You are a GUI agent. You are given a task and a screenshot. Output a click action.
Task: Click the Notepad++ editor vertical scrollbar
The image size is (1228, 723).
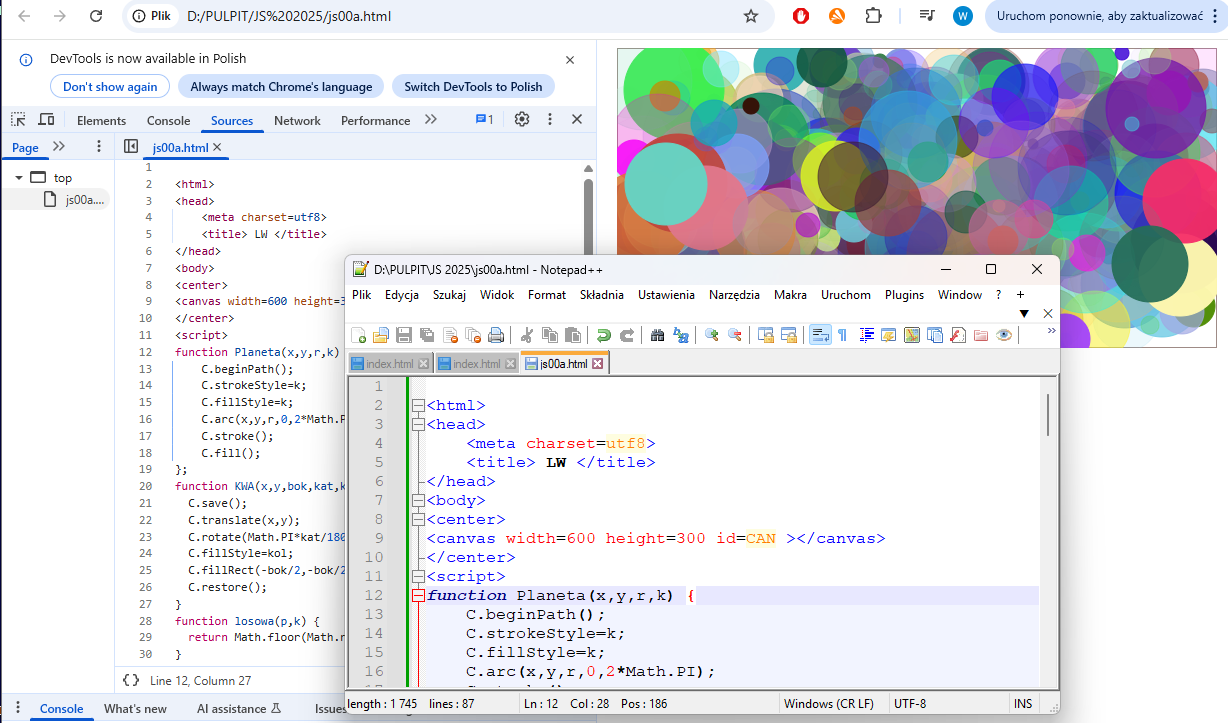coord(1048,415)
